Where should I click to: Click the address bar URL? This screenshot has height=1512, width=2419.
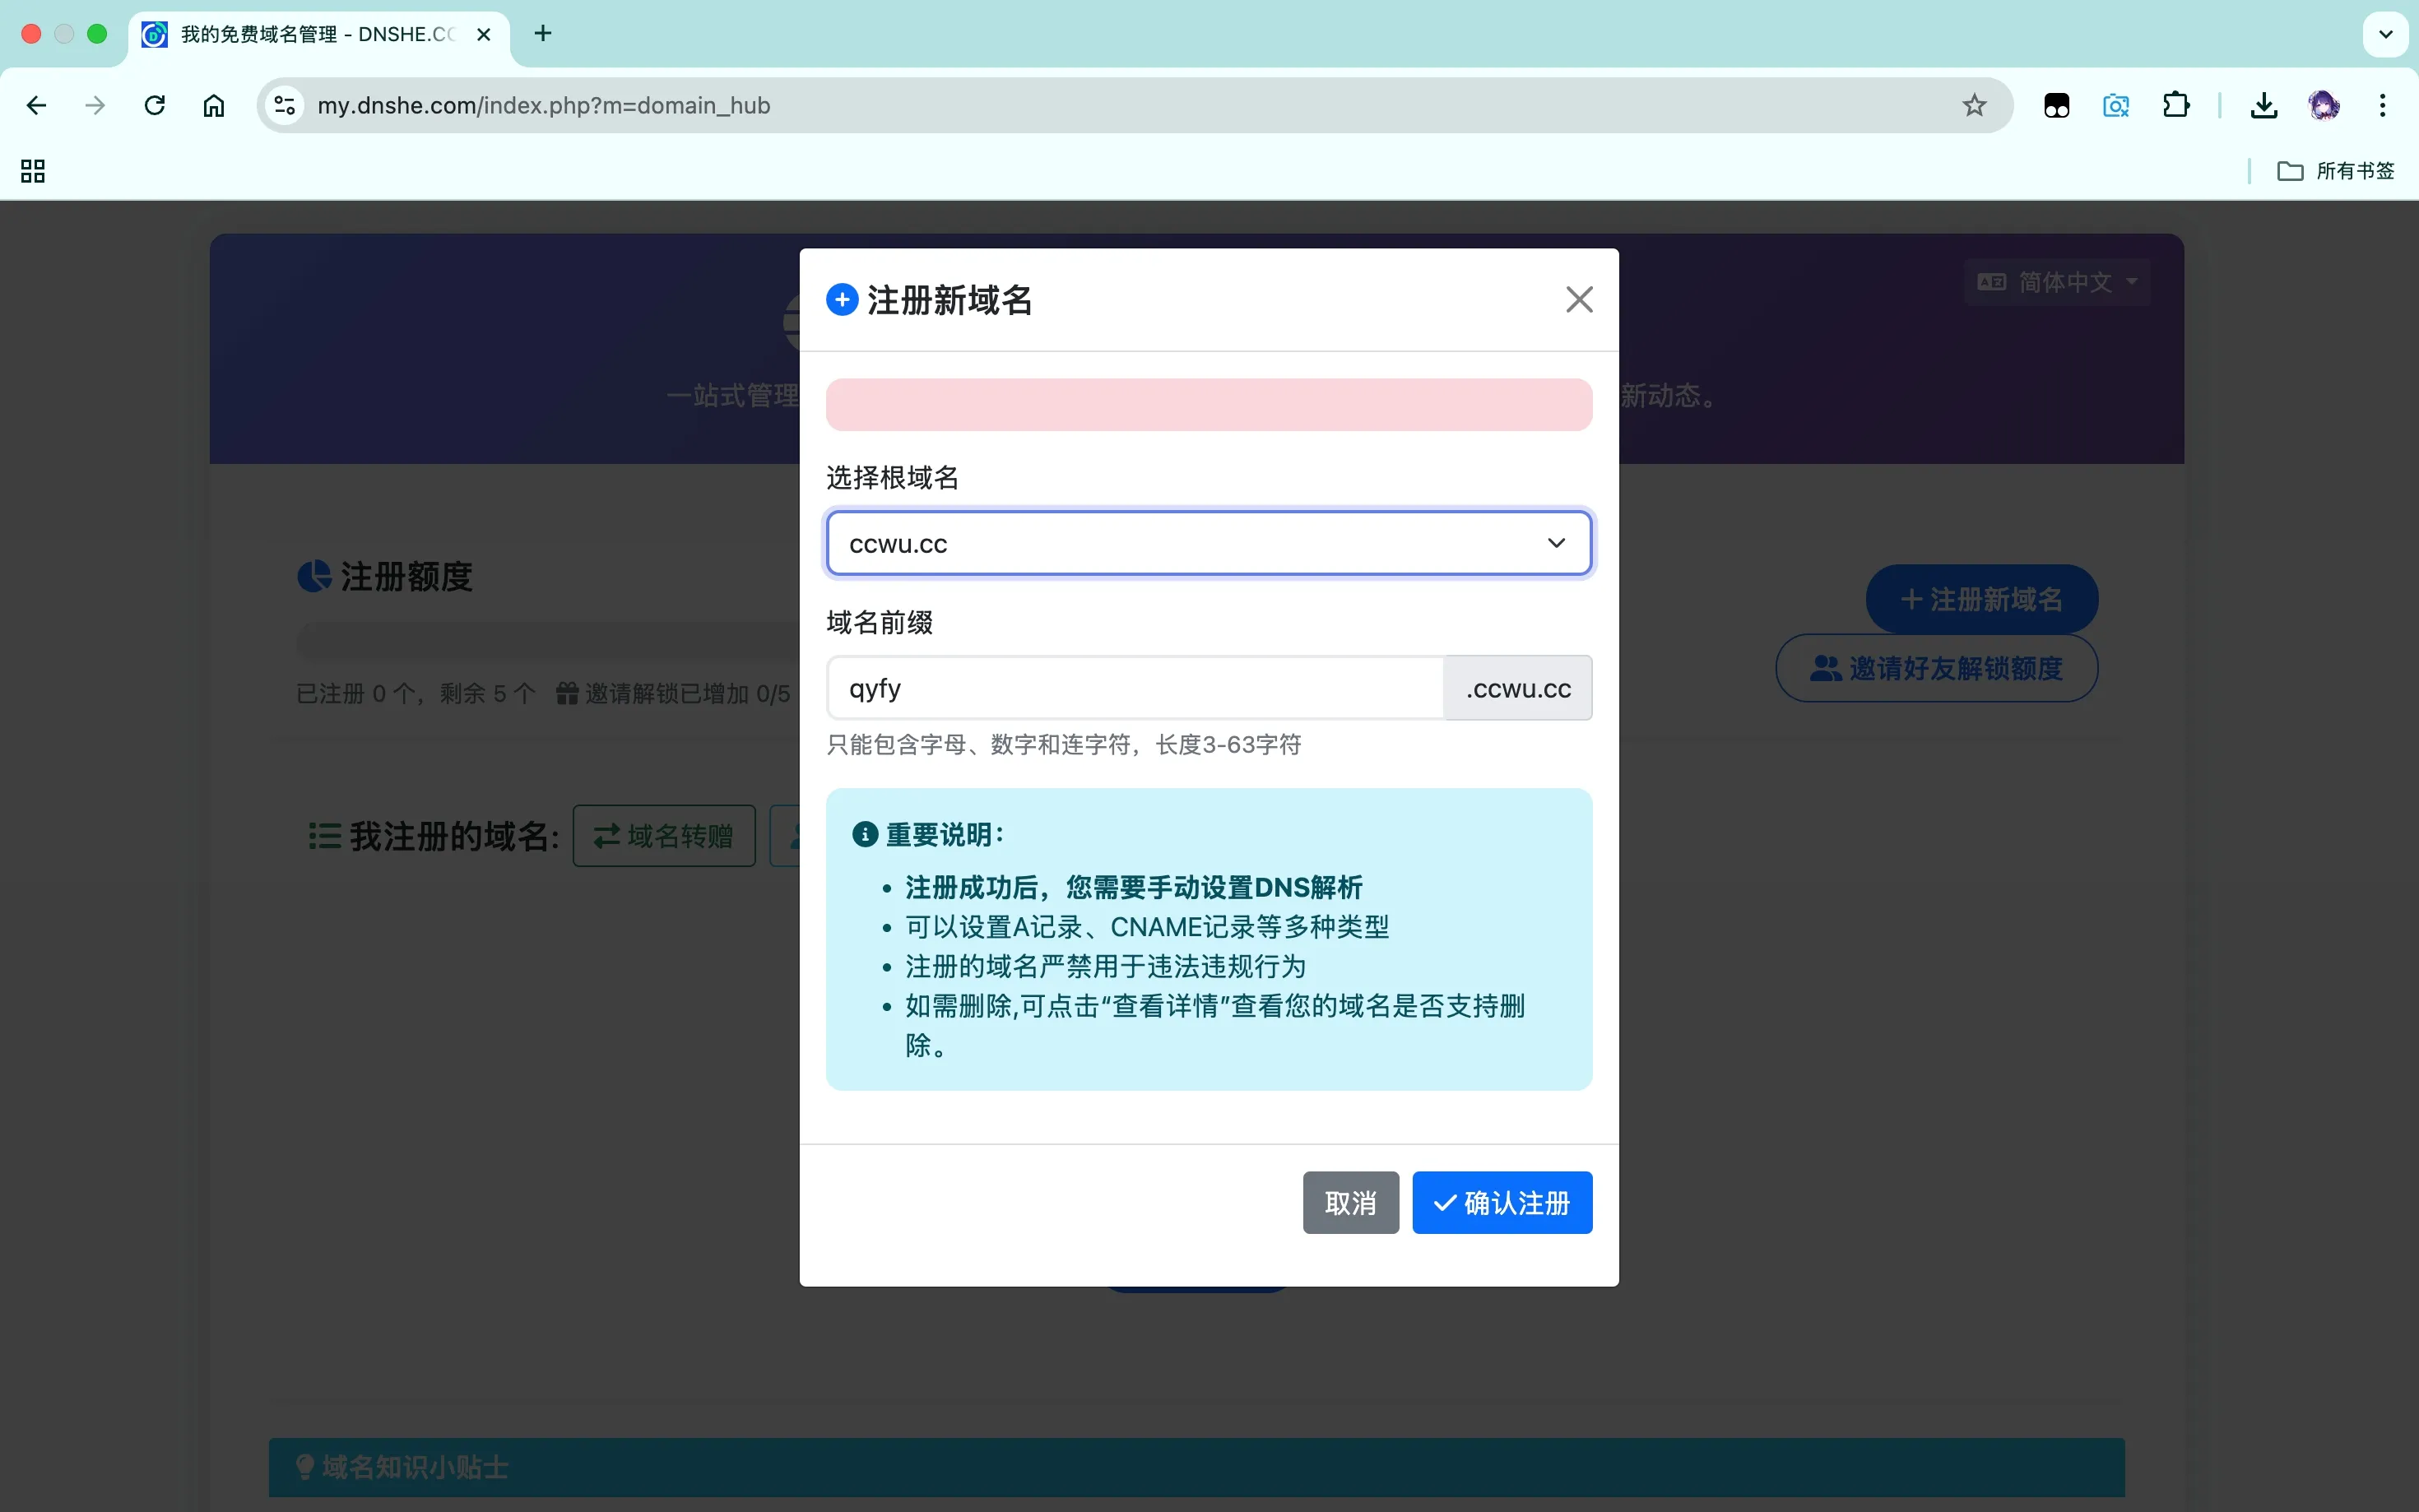click(543, 105)
